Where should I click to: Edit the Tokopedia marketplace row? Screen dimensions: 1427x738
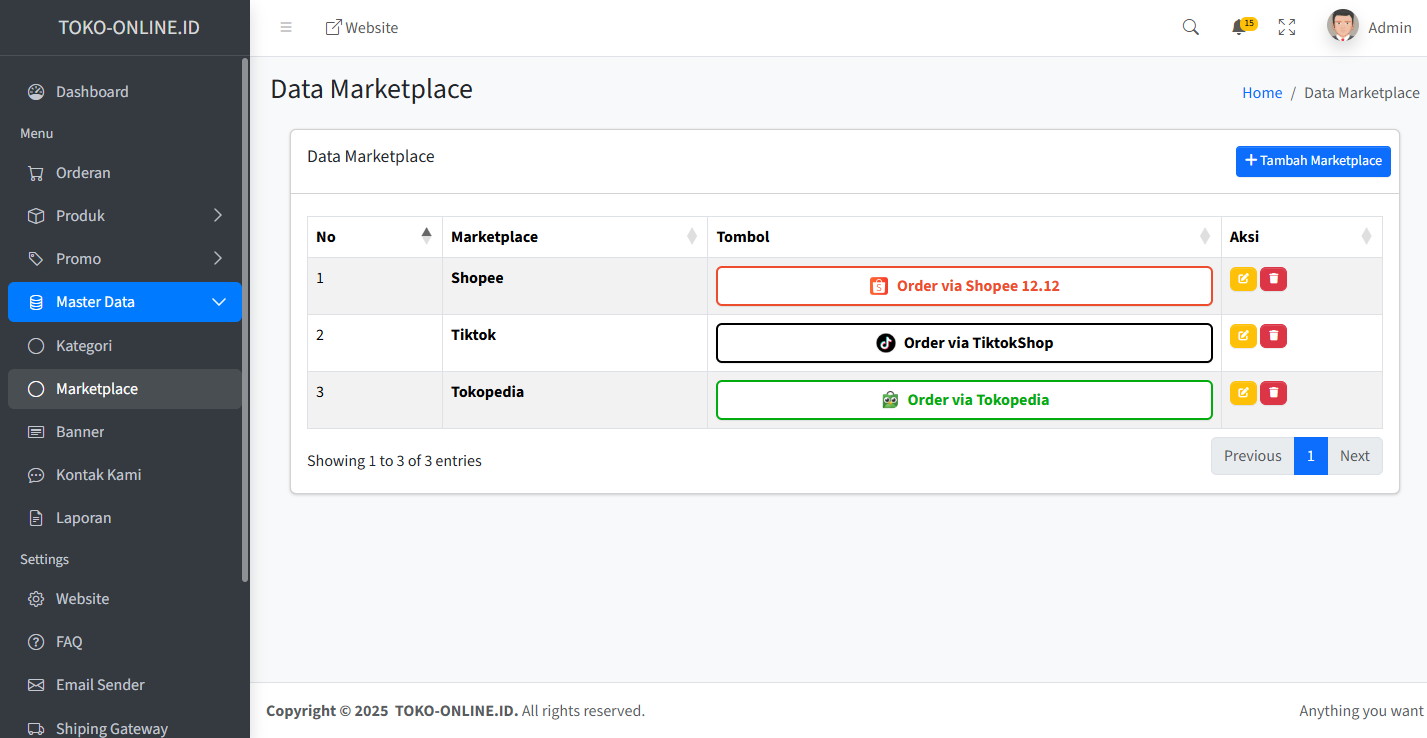[1243, 393]
